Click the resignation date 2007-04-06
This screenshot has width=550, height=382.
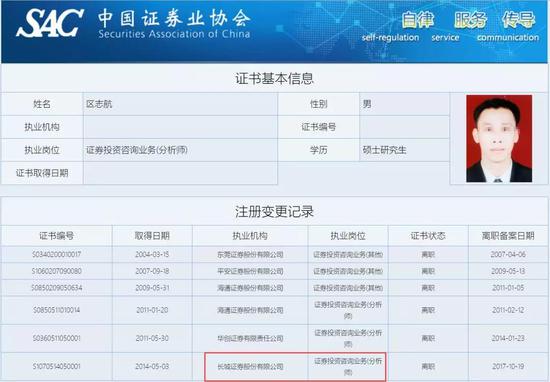[508, 254]
